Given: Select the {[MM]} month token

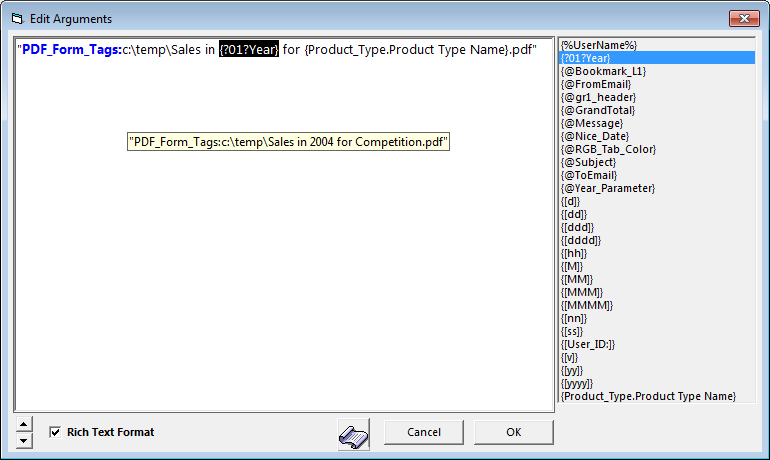Looking at the screenshot, I should [x=657, y=279].
